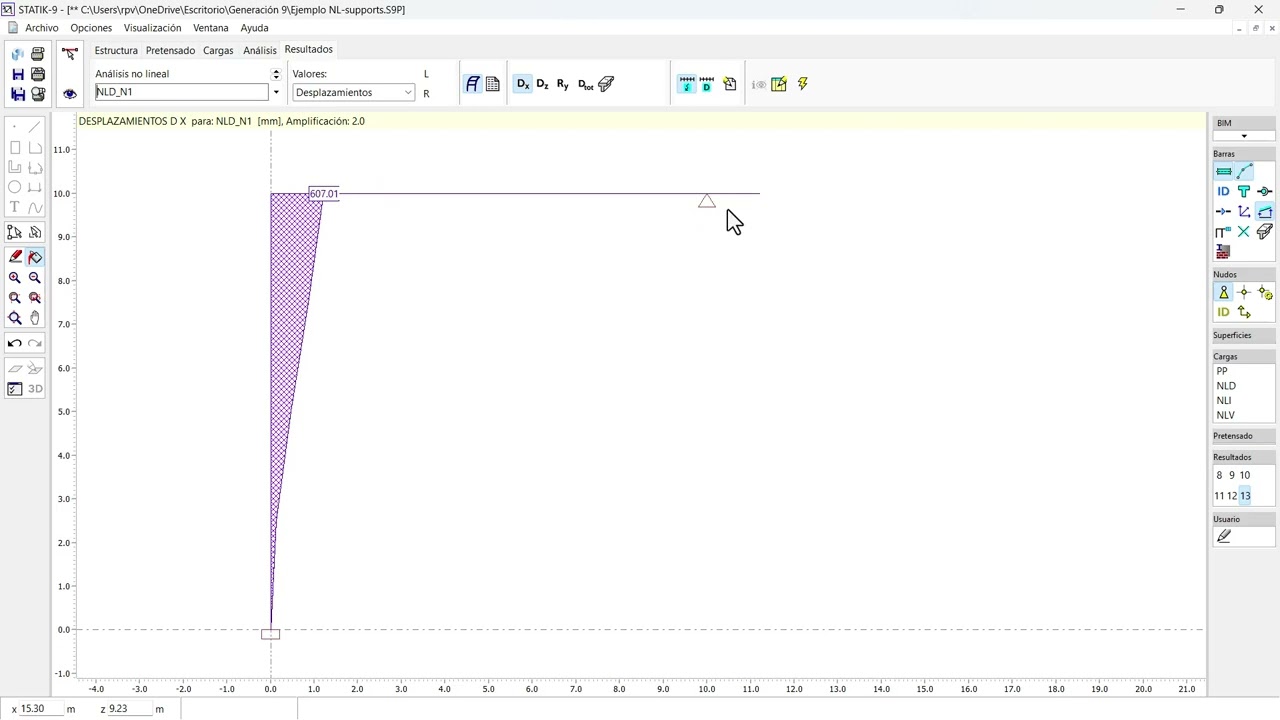Toggle the 3D view button
Viewport: 1280px width, 720px height.
[x=35, y=389]
